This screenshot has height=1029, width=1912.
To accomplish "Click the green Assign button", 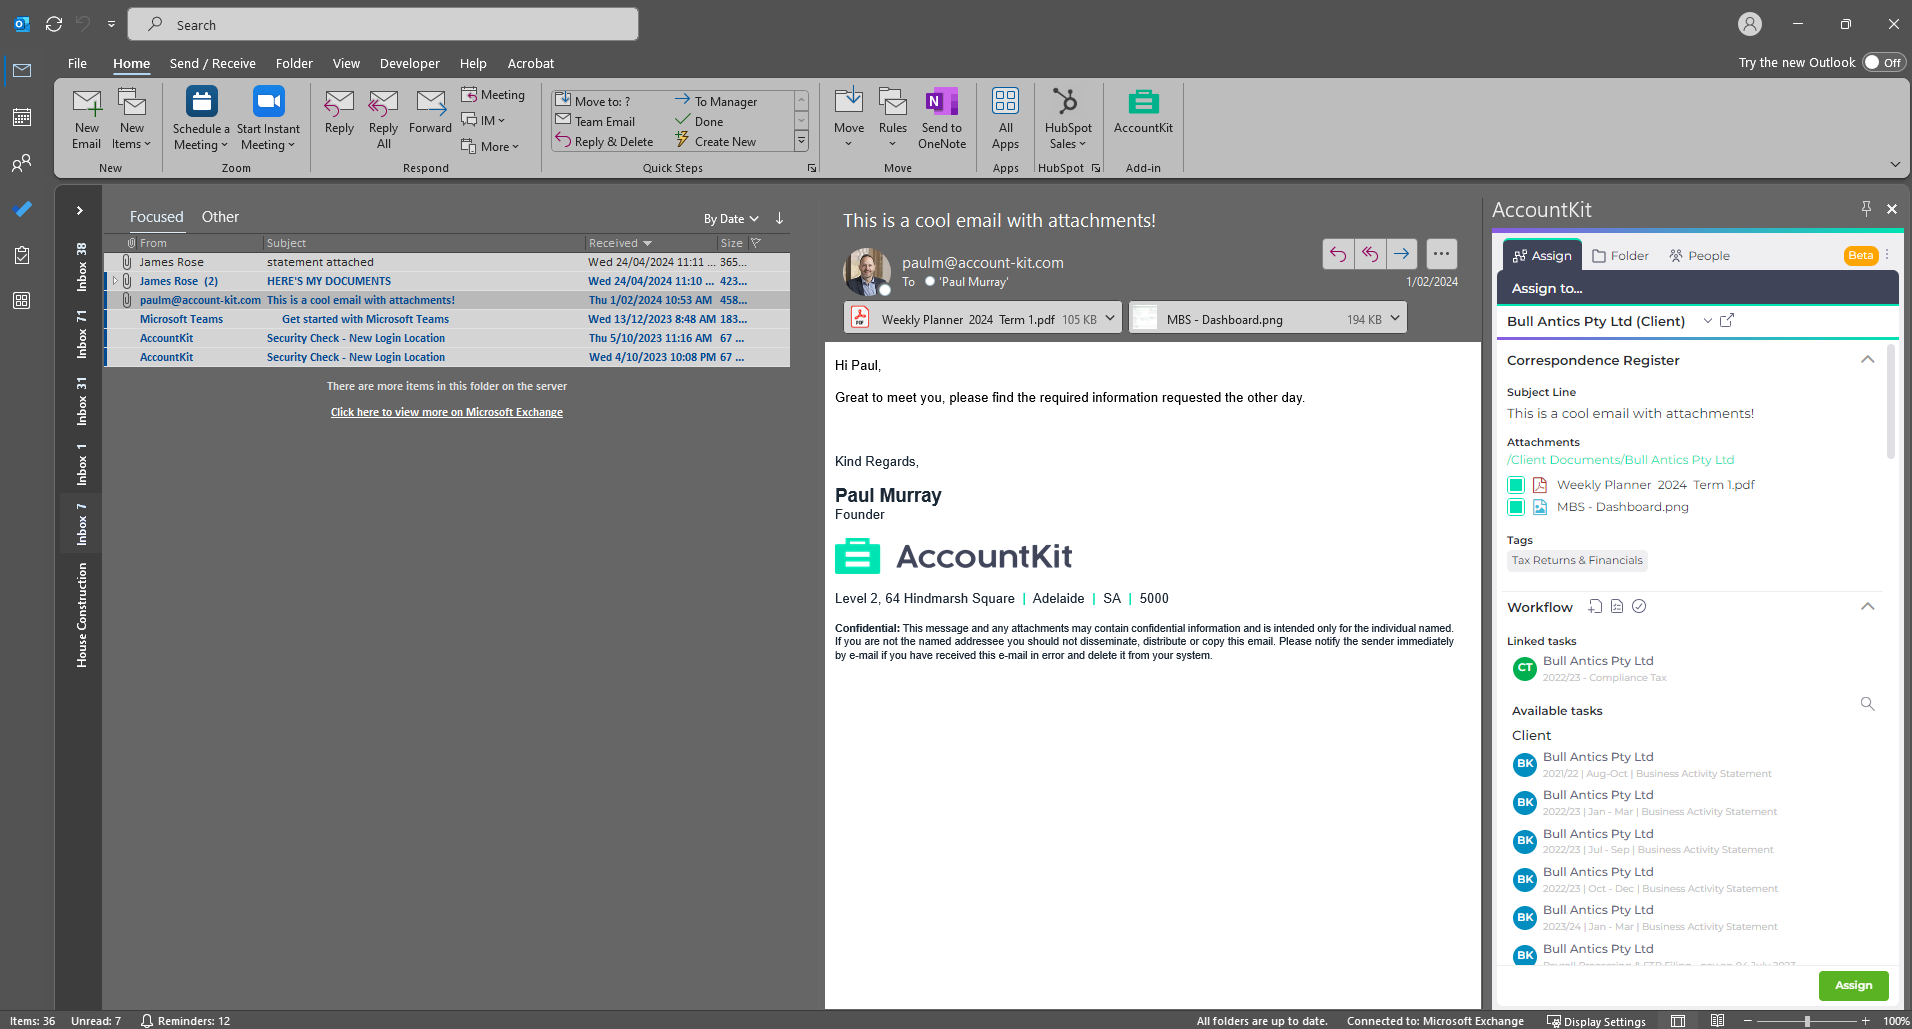I will coord(1853,985).
